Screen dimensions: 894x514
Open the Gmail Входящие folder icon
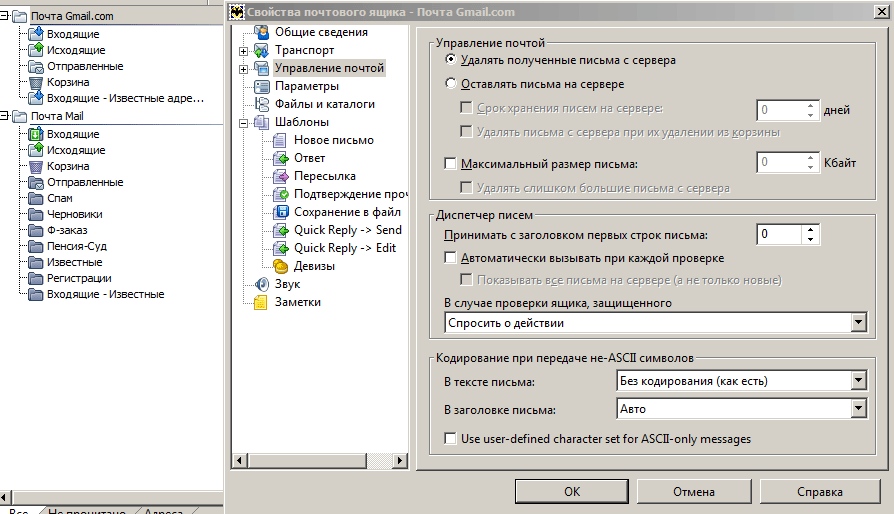(35, 34)
